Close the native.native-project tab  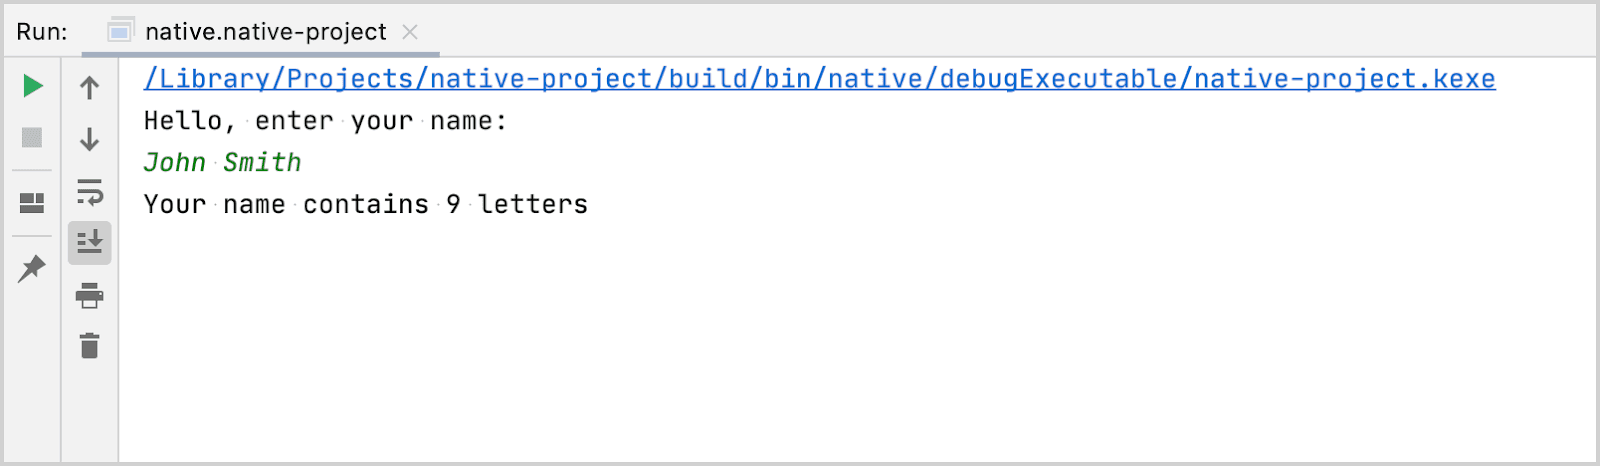[410, 32]
